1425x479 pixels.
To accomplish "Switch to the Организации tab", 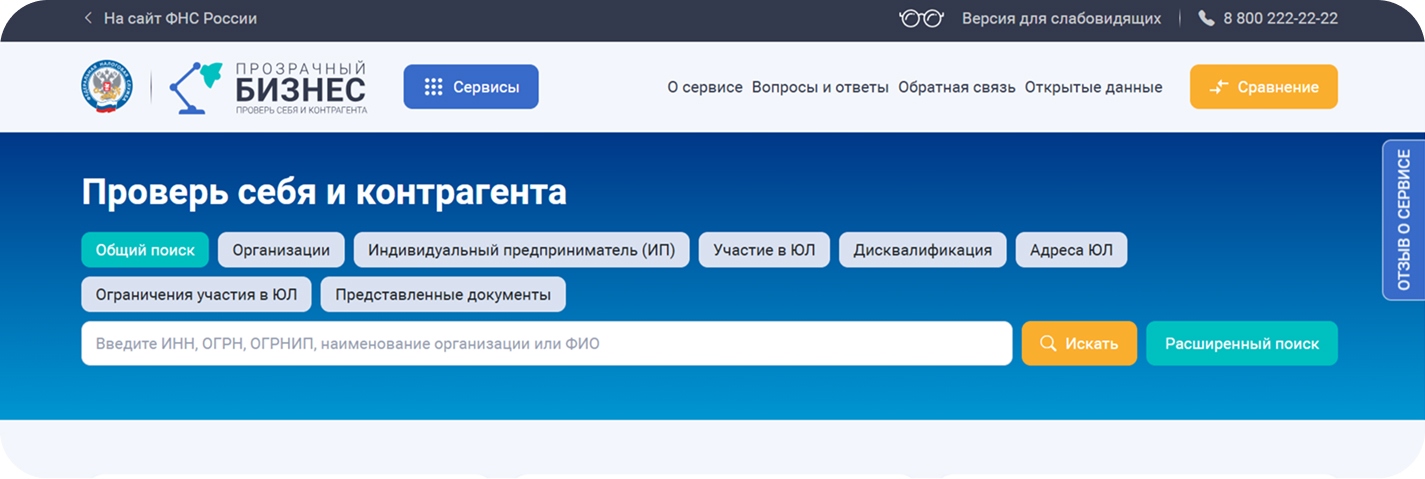I will (x=281, y=250).
